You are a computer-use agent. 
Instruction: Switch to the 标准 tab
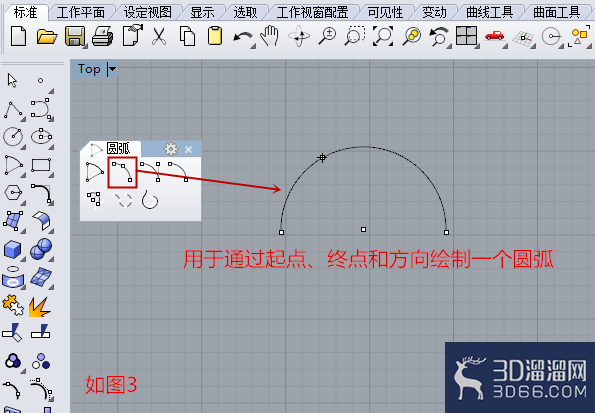(x=25, y=12)
